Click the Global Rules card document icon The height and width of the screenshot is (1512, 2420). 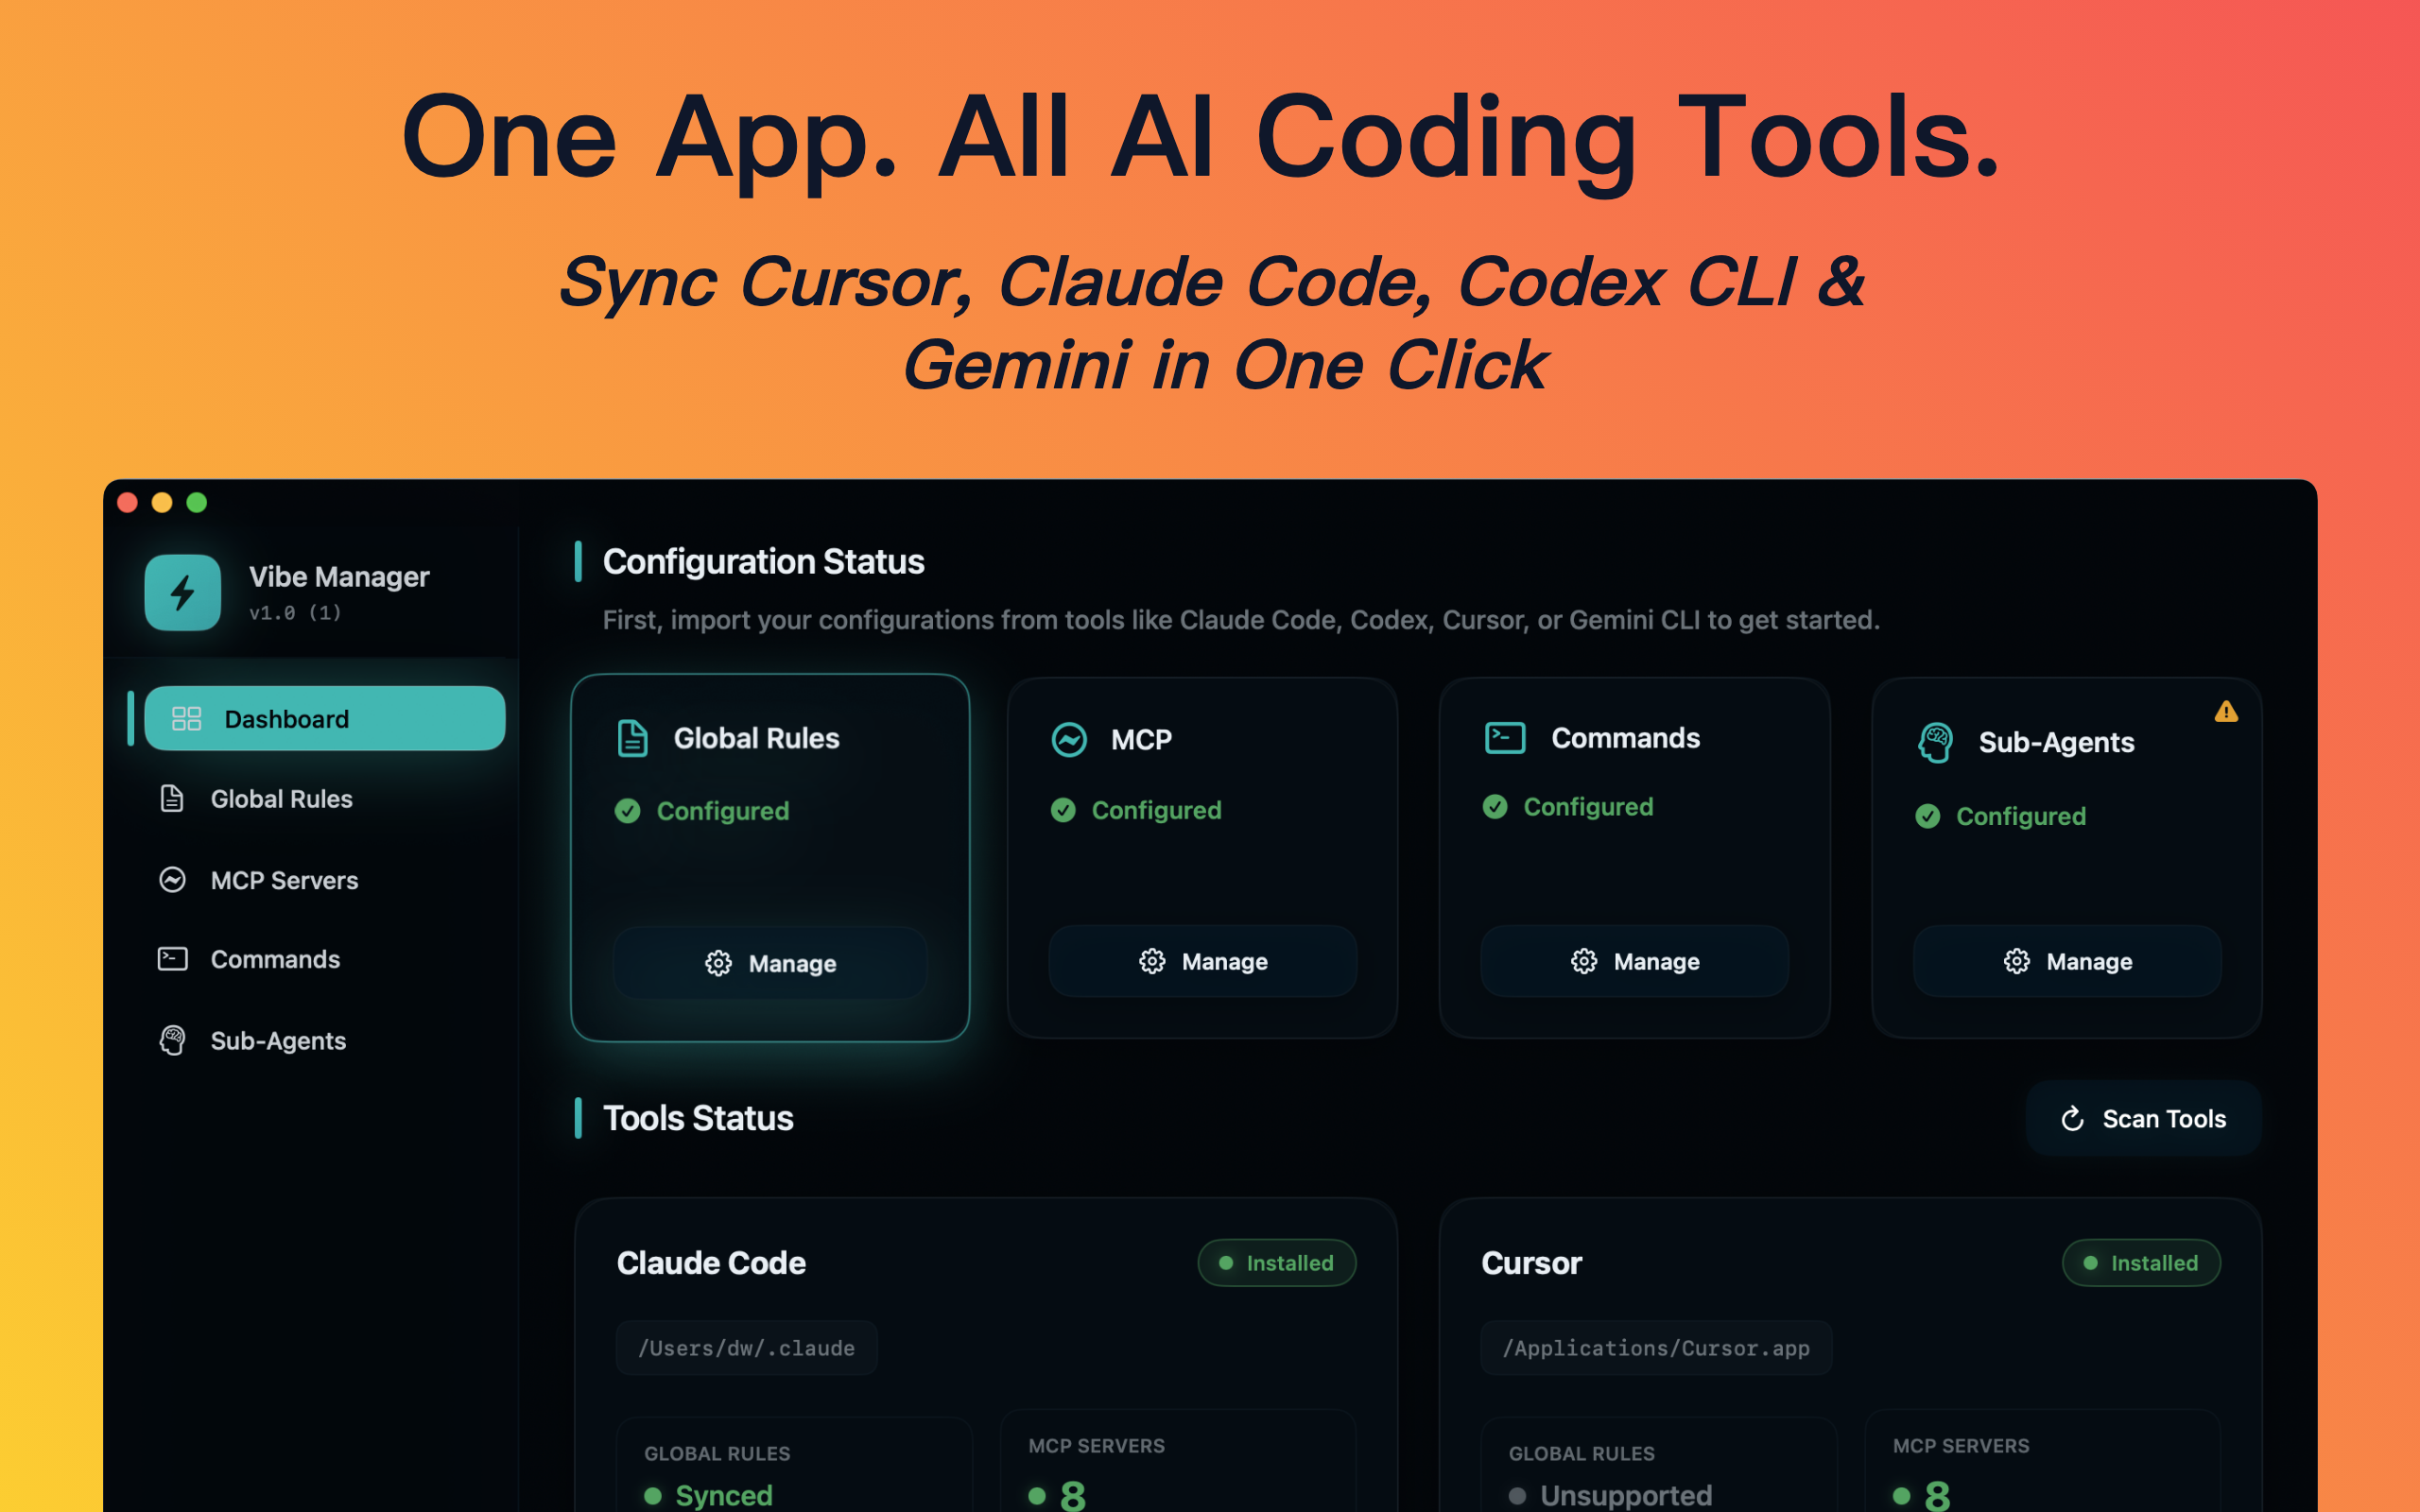[632, 738]
